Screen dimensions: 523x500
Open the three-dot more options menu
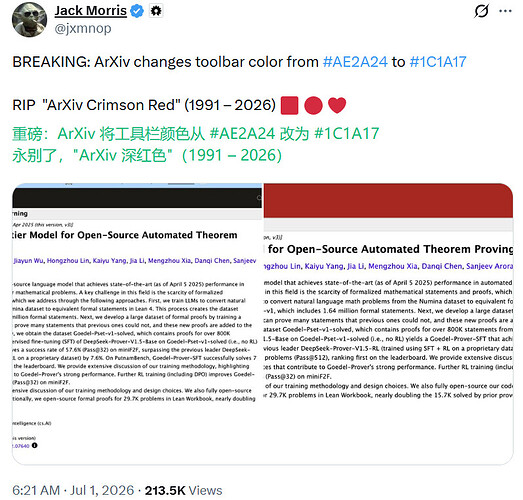505,11
